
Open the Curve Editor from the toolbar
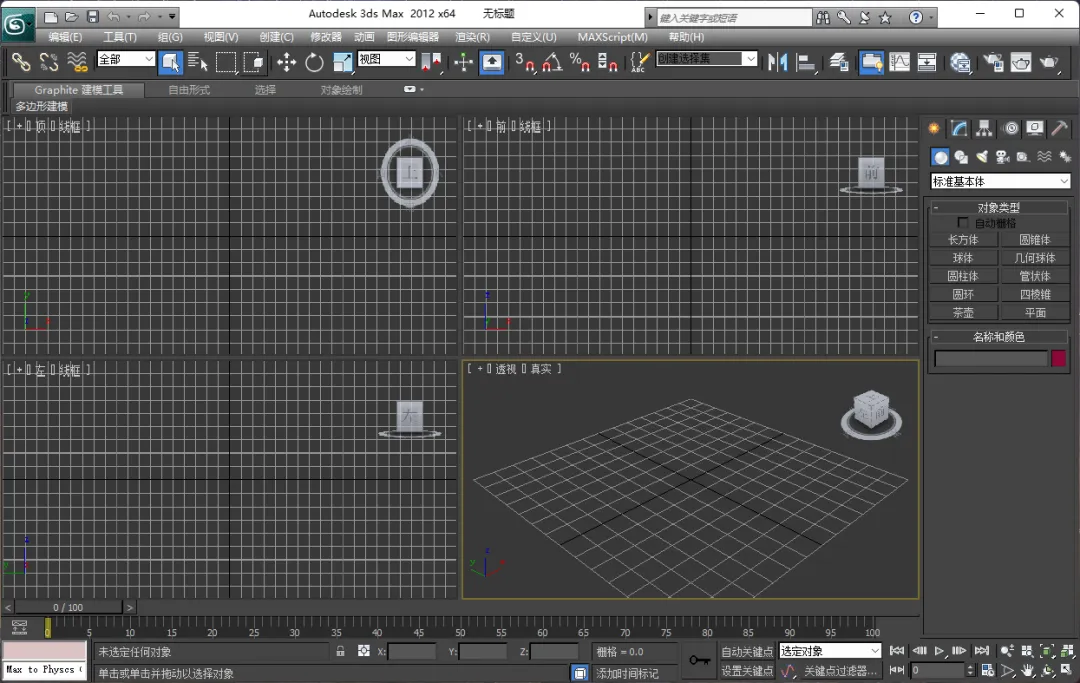coord(900,62)
